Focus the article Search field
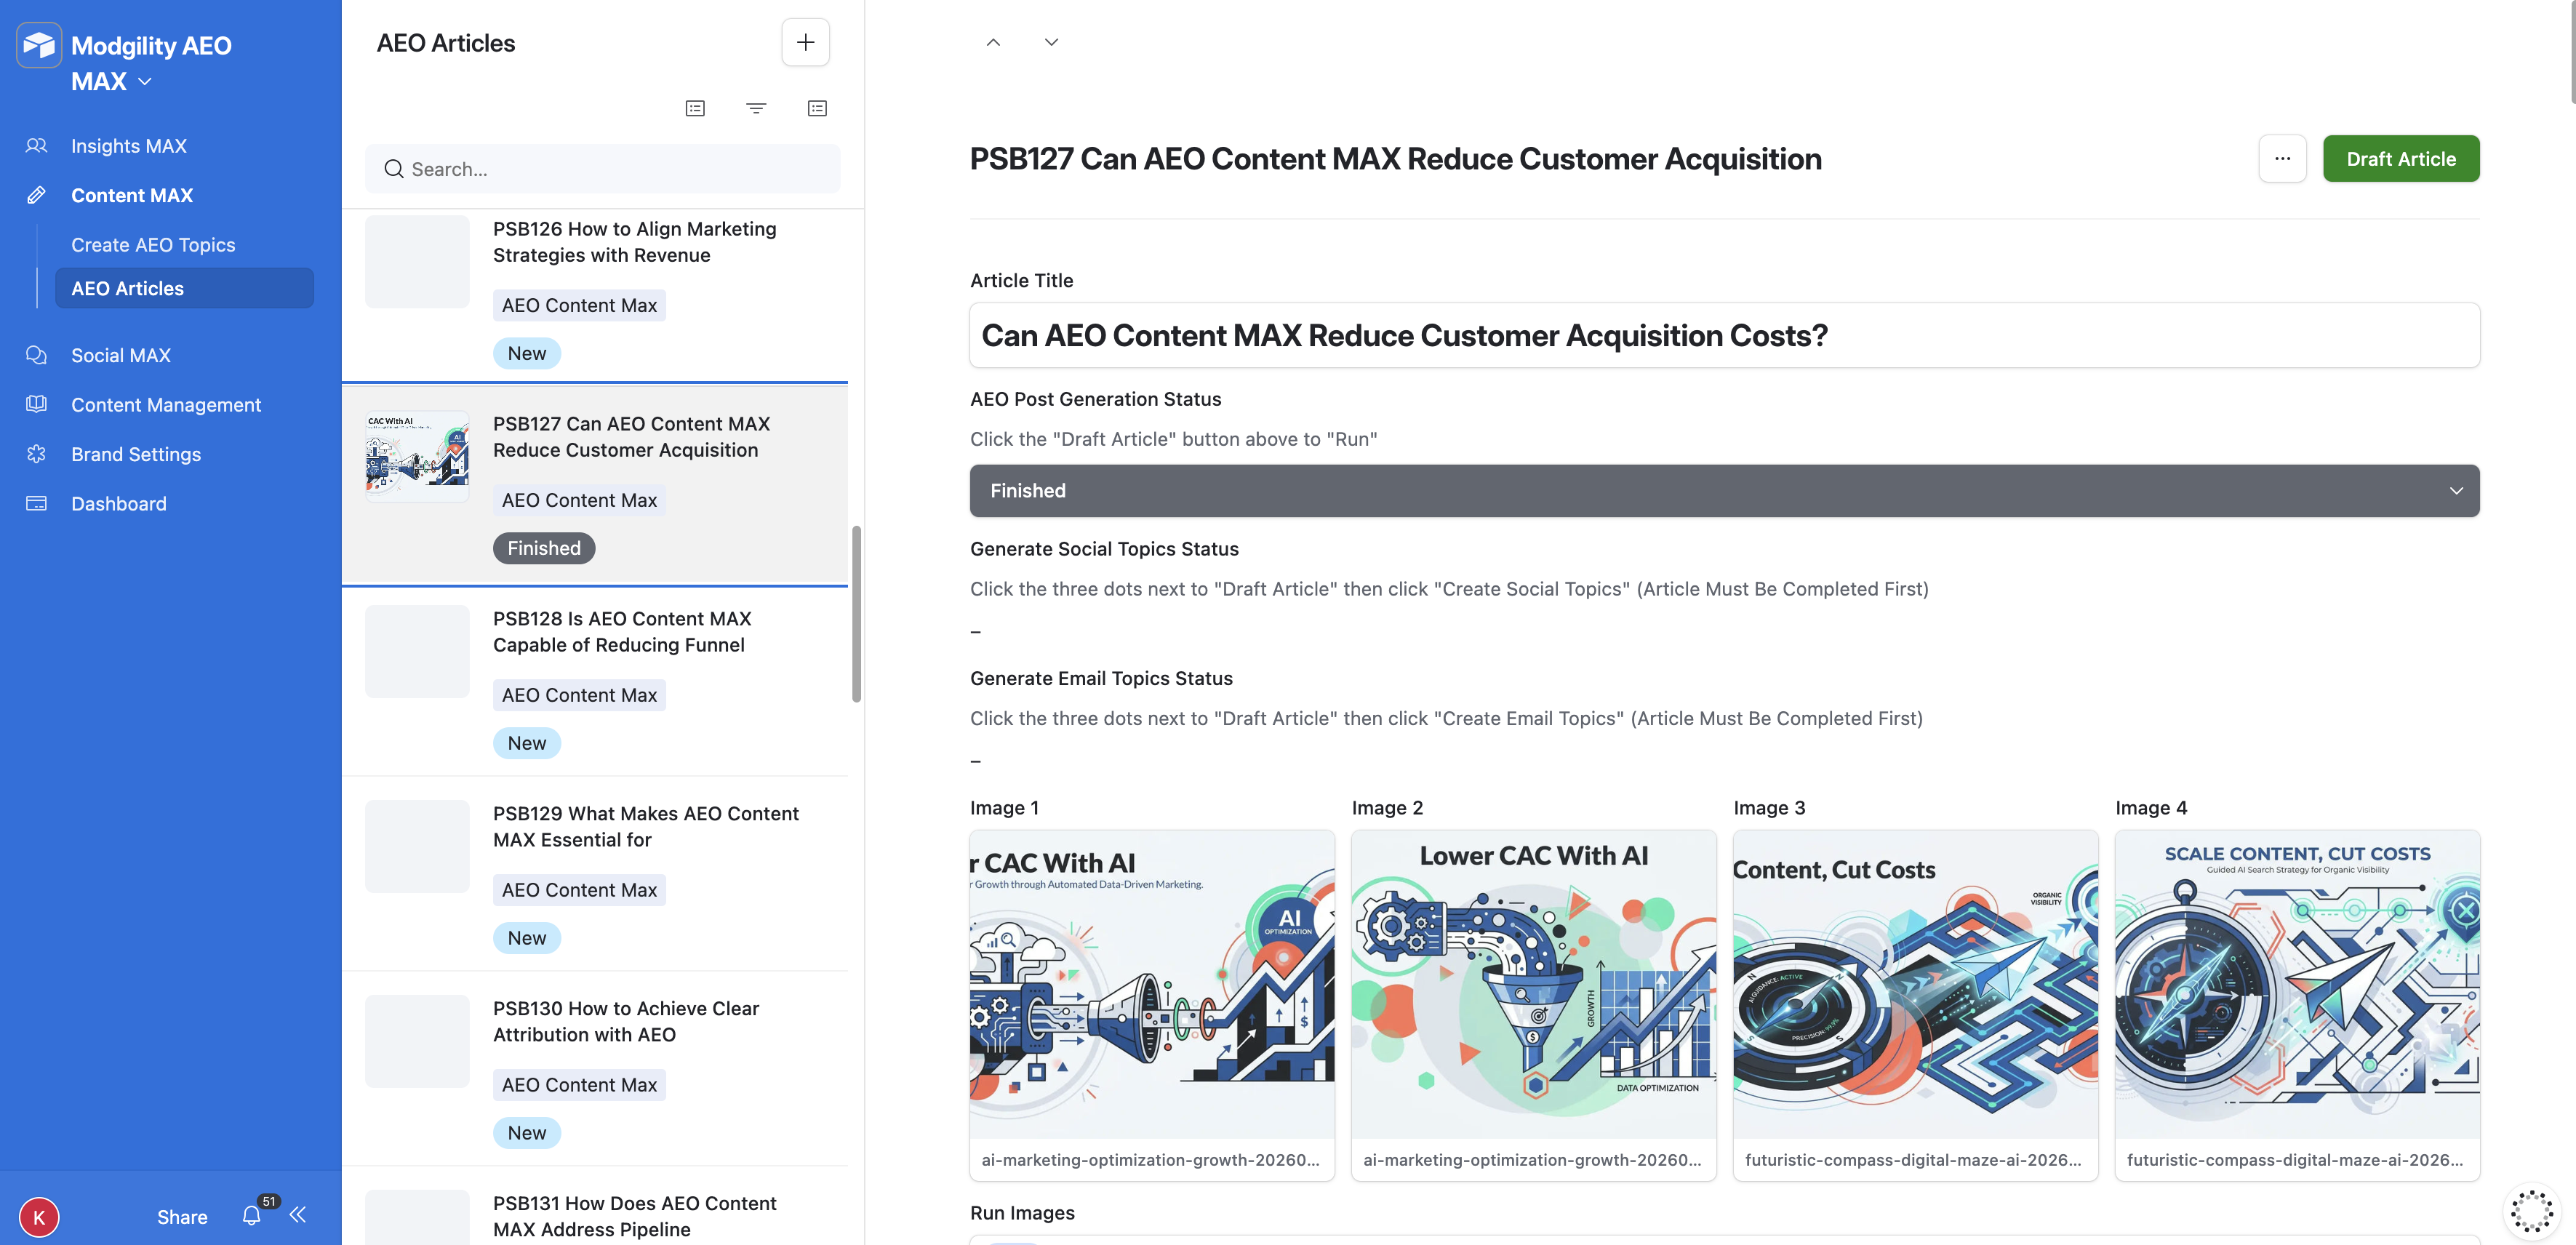This screenshot has height=1245, width=2576. [x=603, y=169]
